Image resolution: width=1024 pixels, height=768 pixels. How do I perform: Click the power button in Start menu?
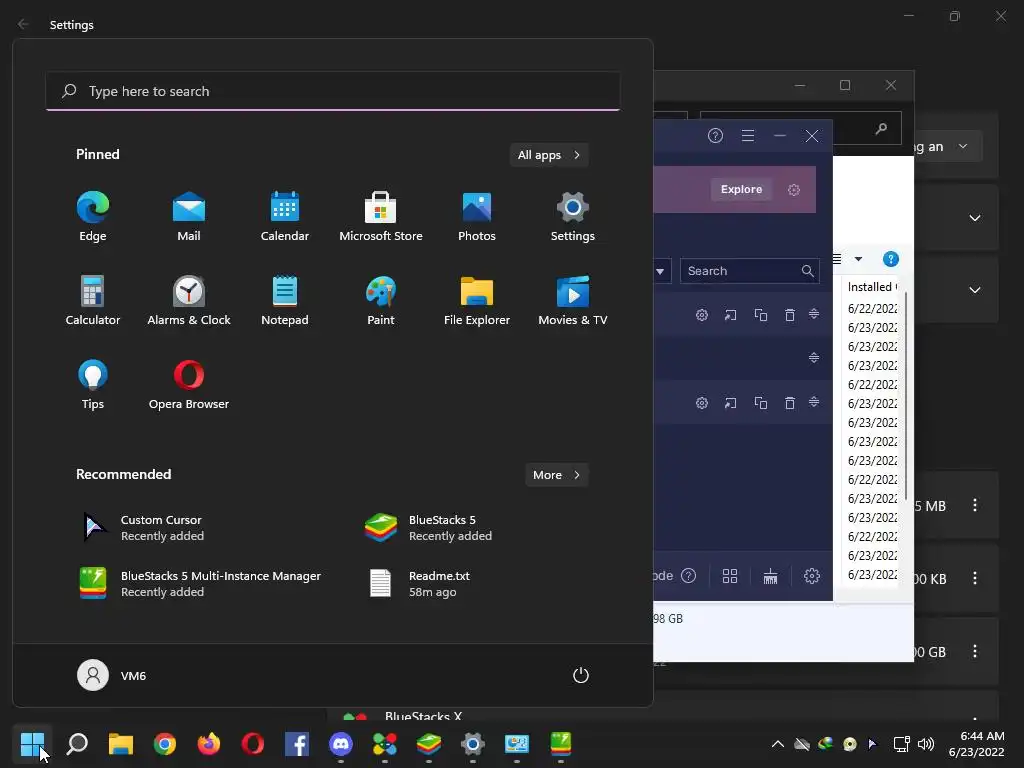tap(581, 675)
